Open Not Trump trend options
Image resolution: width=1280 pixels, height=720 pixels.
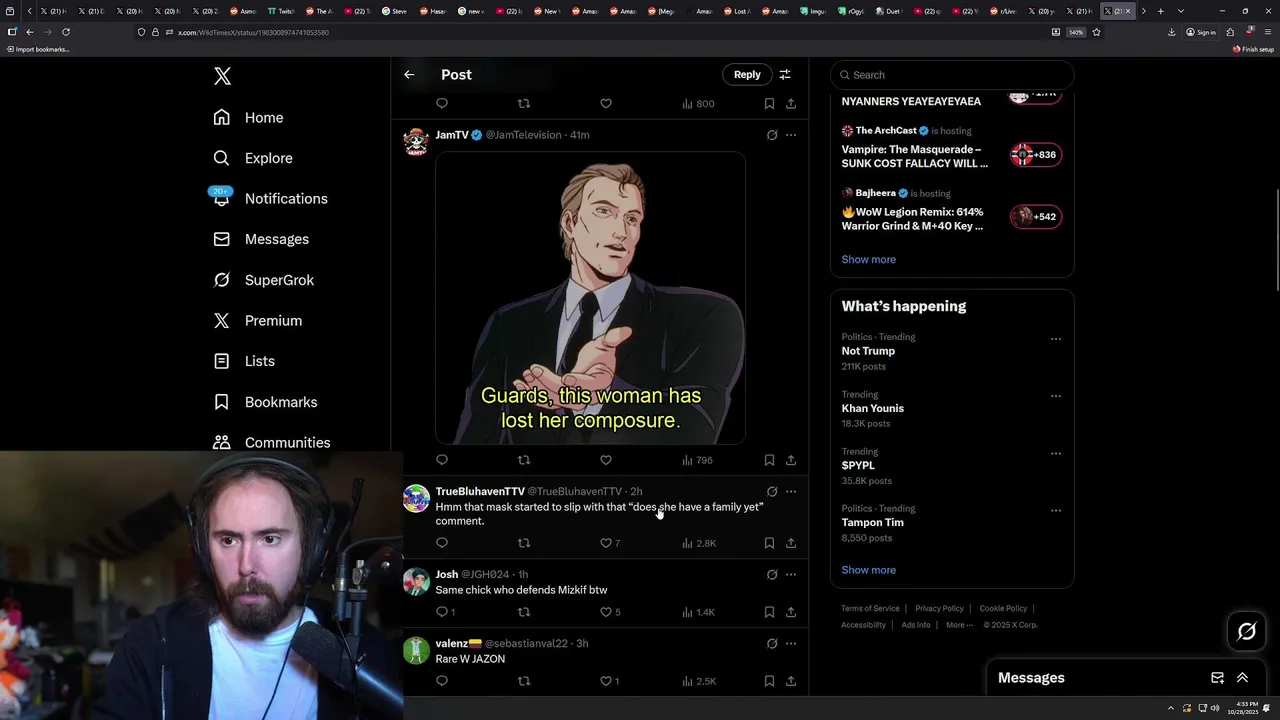click(1055, 339)
